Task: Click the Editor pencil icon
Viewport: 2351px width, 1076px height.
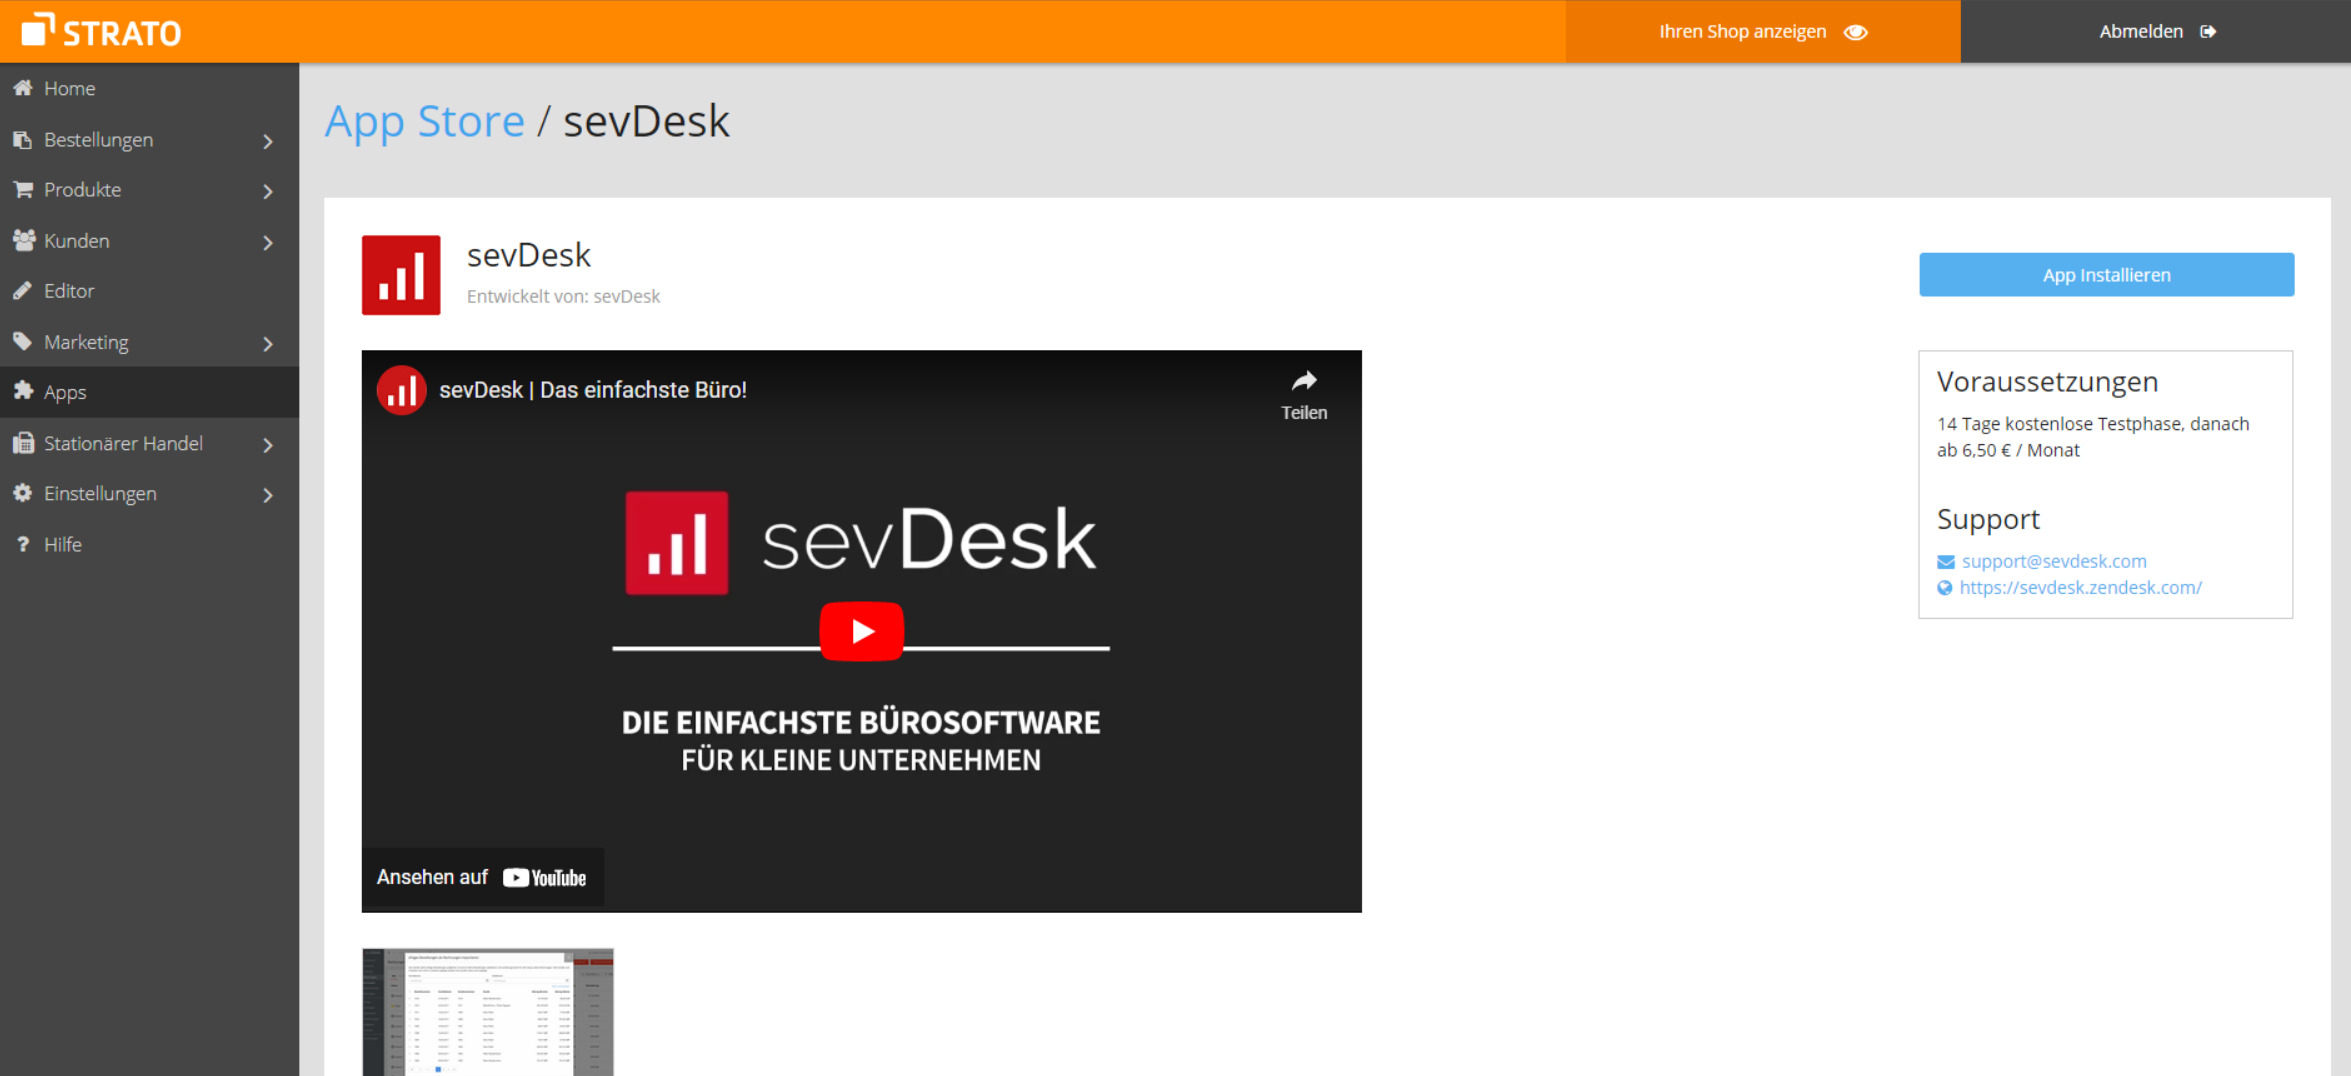Action: pyautogui.click(x=23, y=291)
